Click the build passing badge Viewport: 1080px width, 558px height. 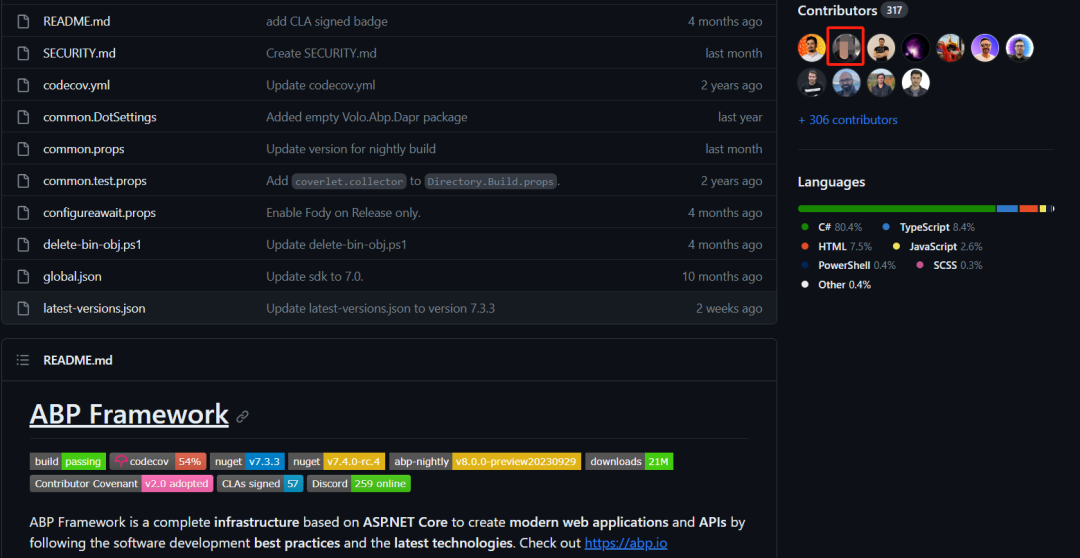click(x=68, y=462)
